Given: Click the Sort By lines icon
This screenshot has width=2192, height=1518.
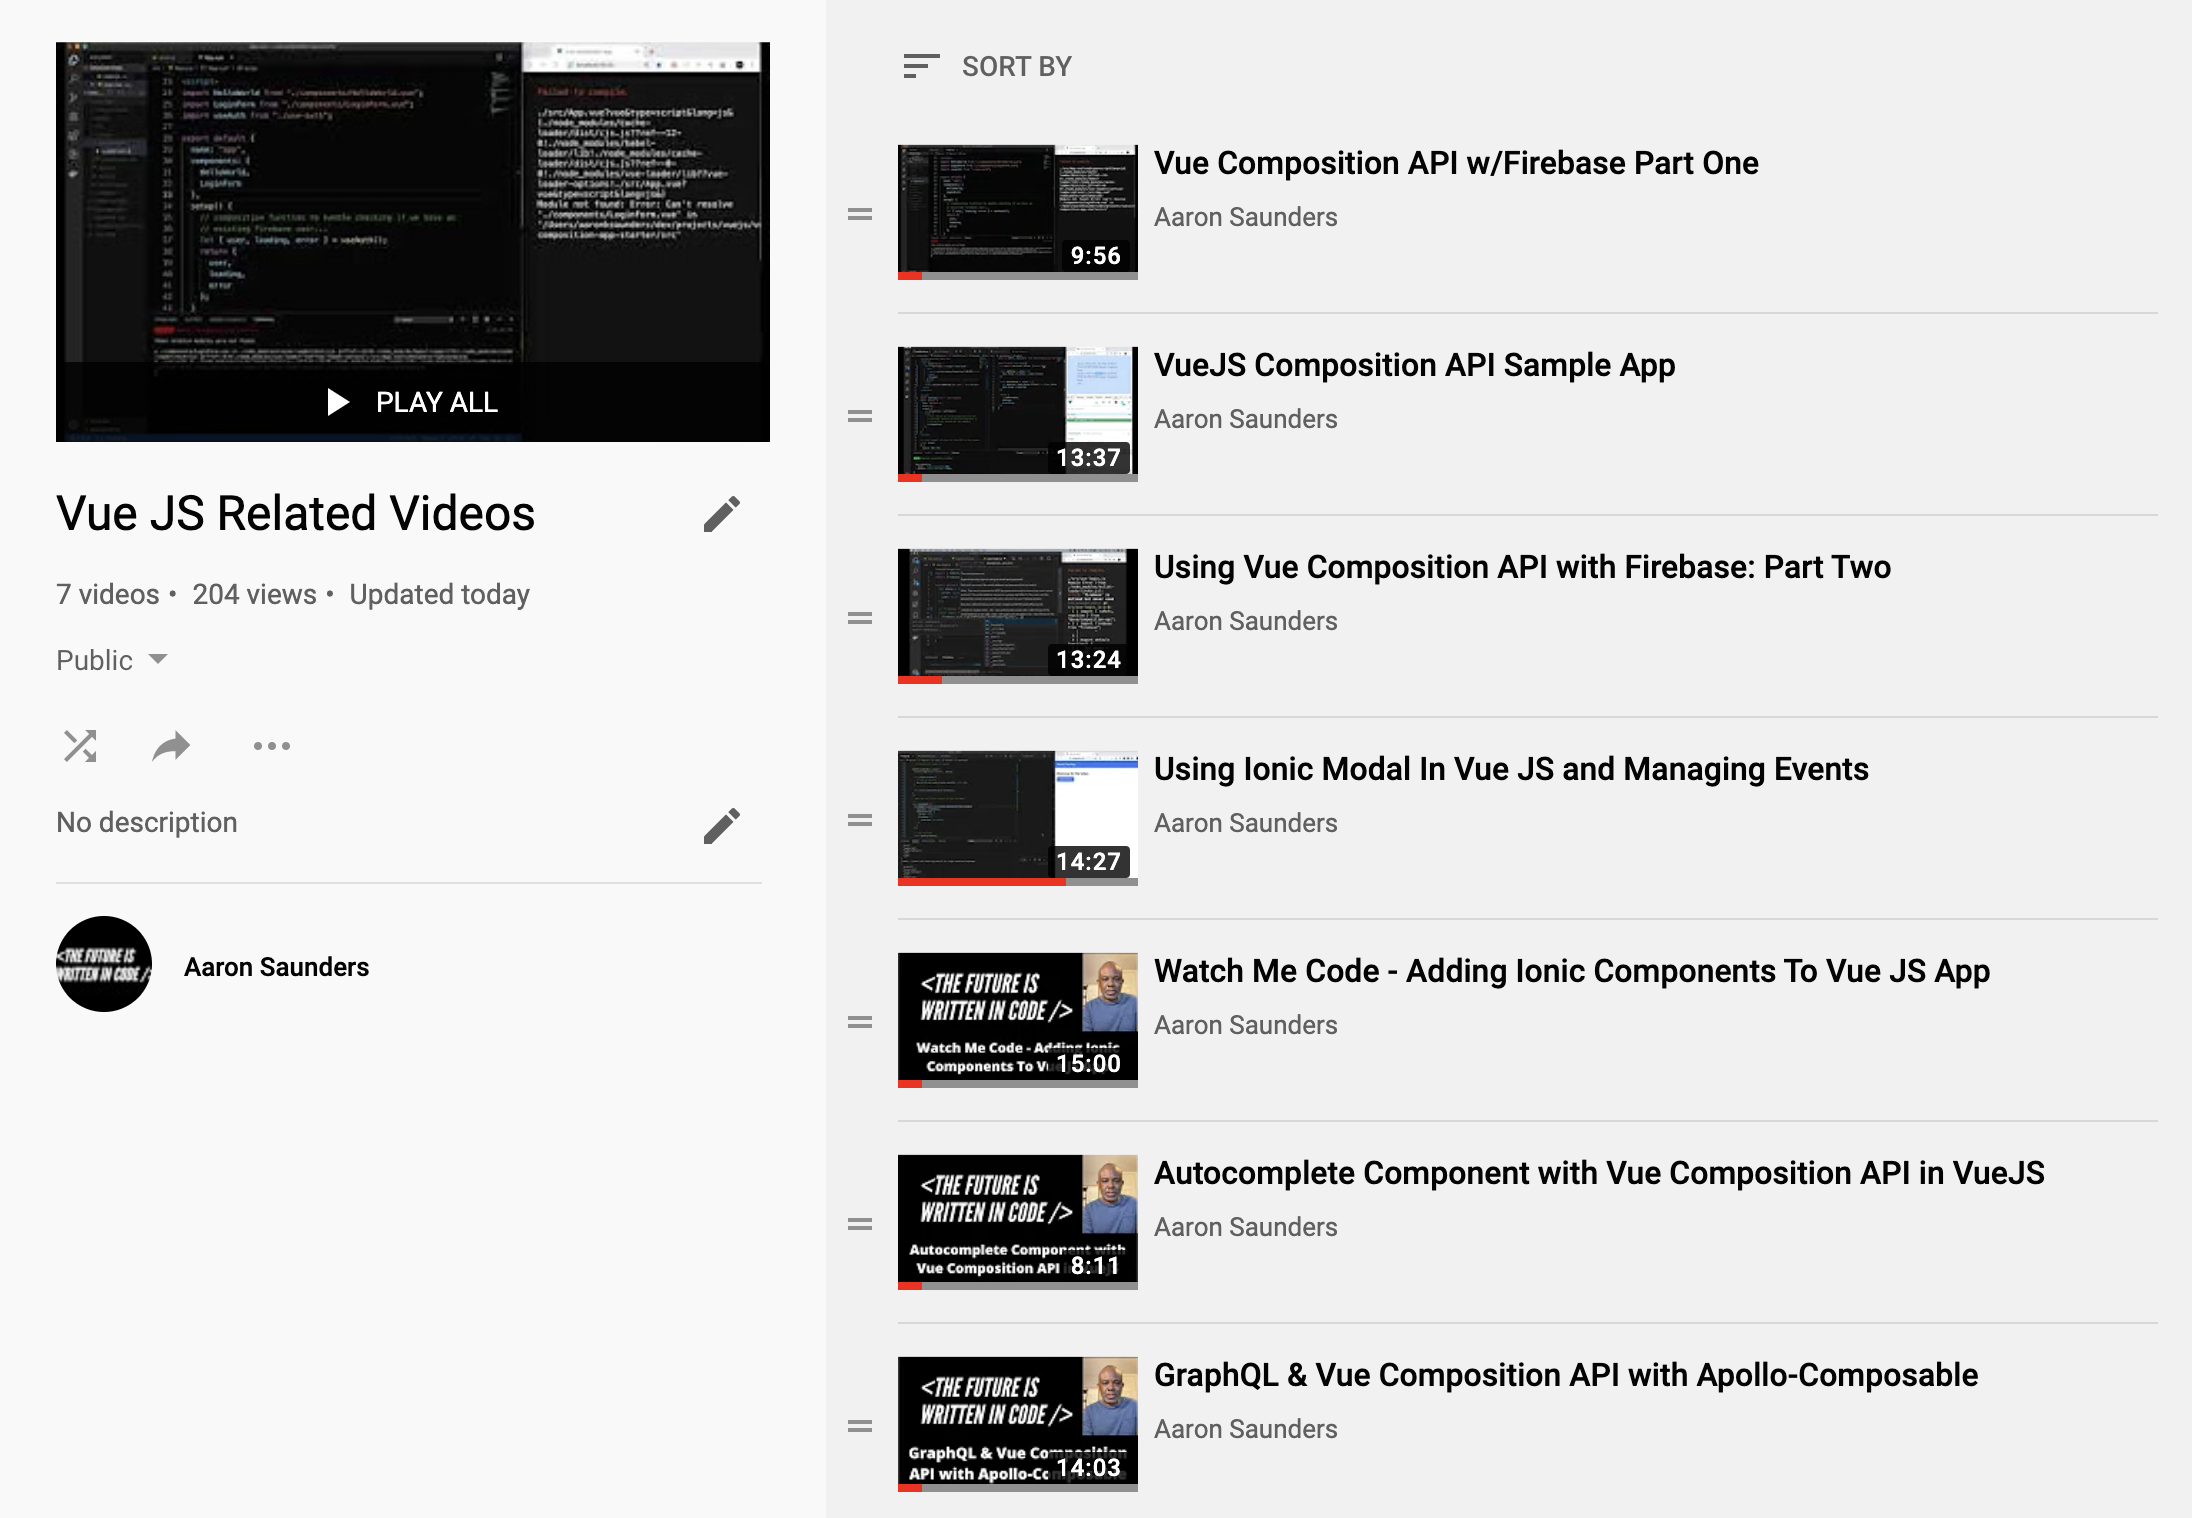Looking at the screenshot, I should point(920,67).
